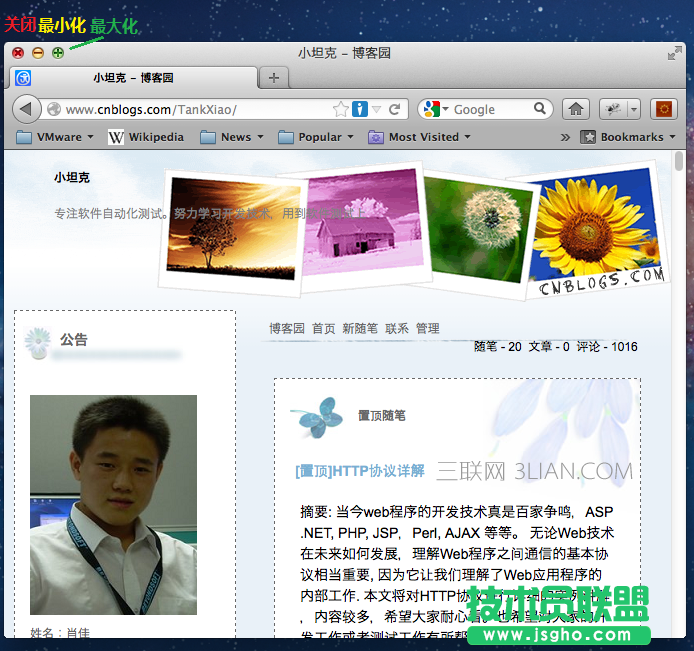Open the Bookmarks menu dropdown

[x=628, y=137]
